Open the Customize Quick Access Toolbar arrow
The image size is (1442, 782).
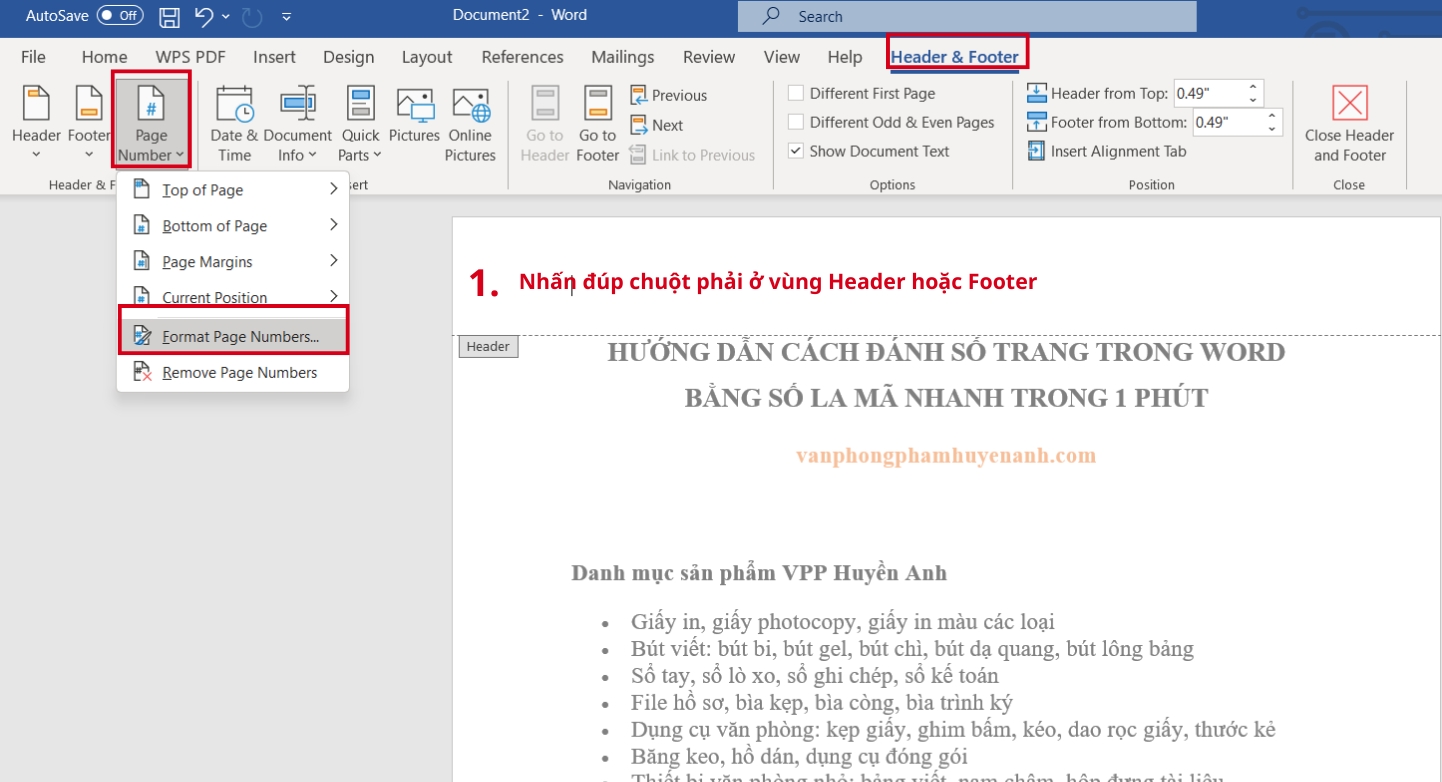point(287,17)
